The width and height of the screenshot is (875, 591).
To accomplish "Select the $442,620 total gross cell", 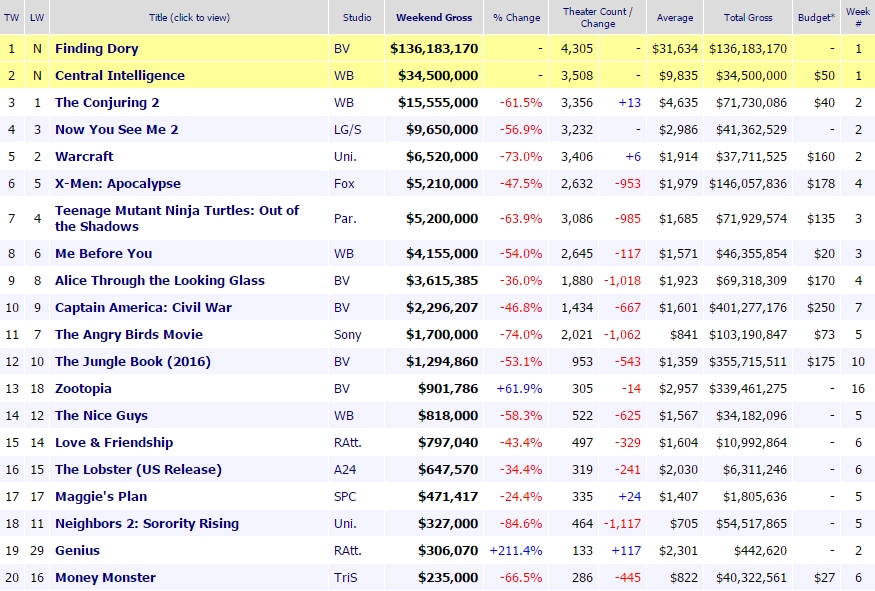I will tap(760, 550).
